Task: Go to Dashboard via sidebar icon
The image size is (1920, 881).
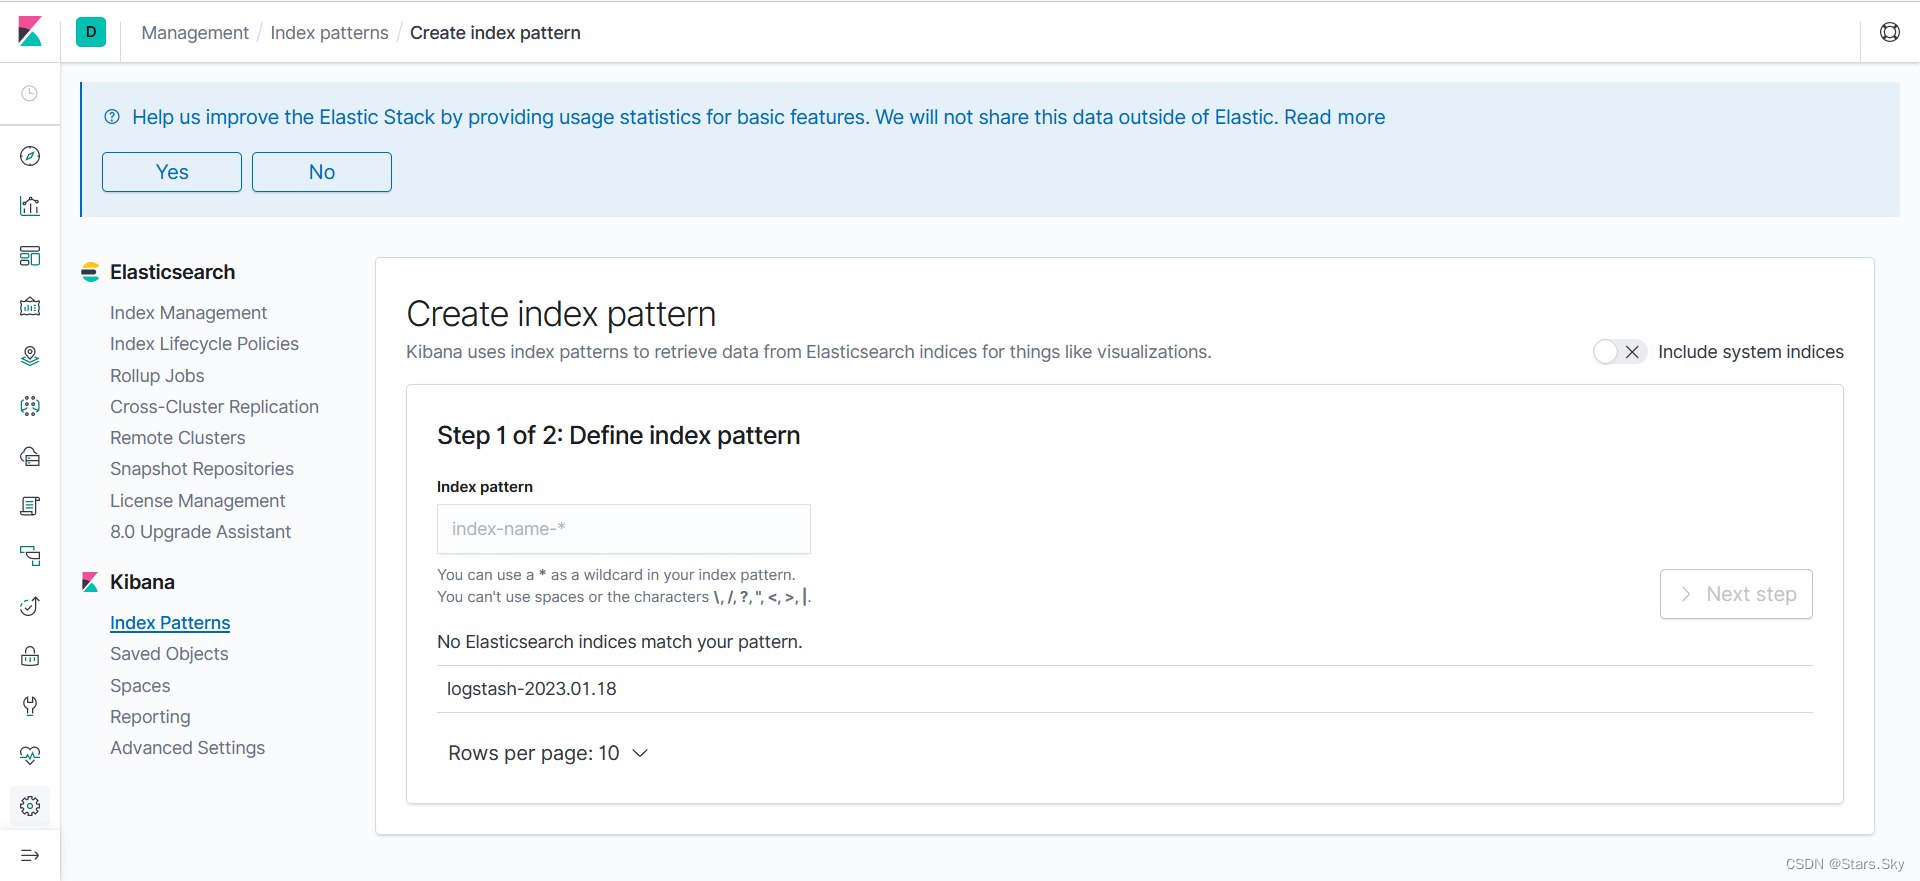Action: [30, 256]
